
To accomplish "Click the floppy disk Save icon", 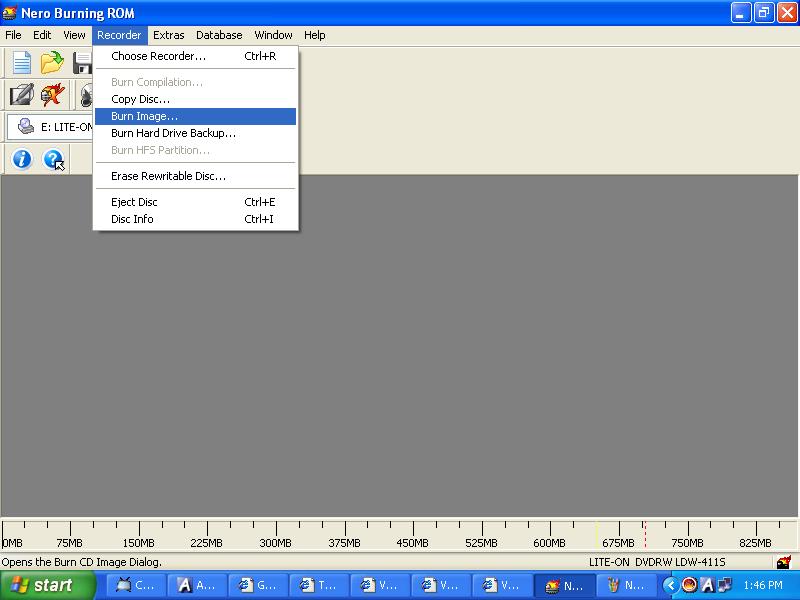I will [82, 63].
